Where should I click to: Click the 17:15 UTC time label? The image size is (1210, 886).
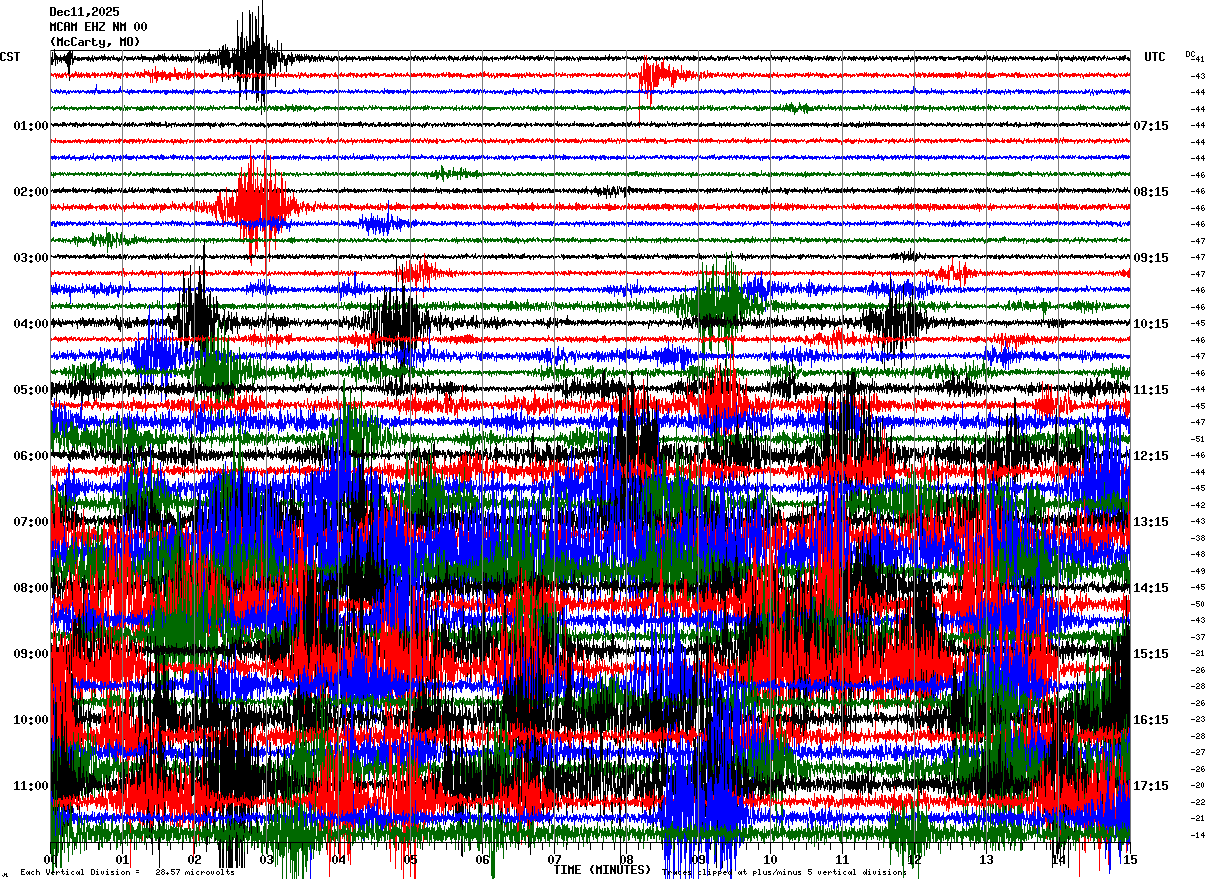[x=1151, y=786]
